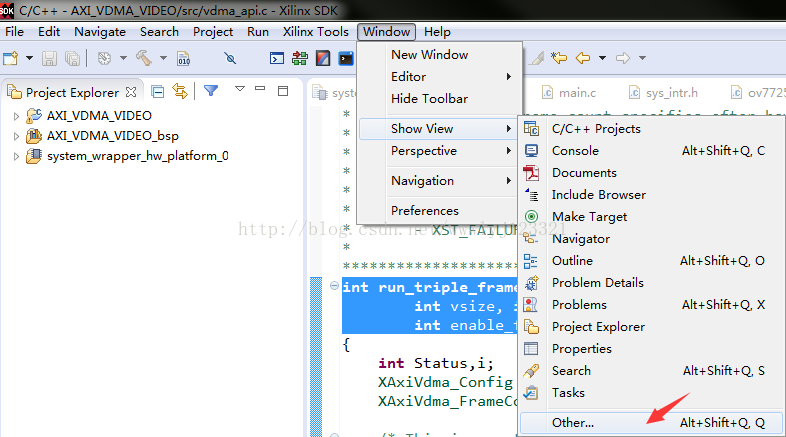Open the Back history dropdown arrow
786x437 pixels.
point(603,58)
